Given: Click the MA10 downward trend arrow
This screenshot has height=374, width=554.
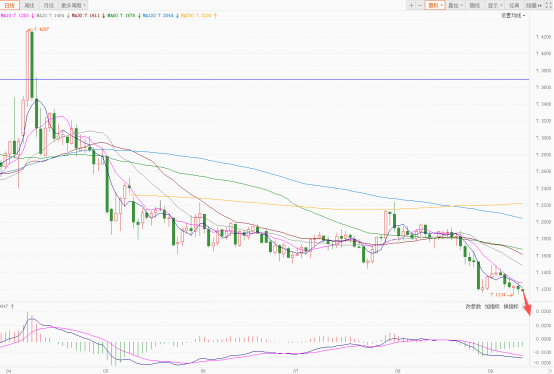Looking at the screenshot, I should 33,16.
